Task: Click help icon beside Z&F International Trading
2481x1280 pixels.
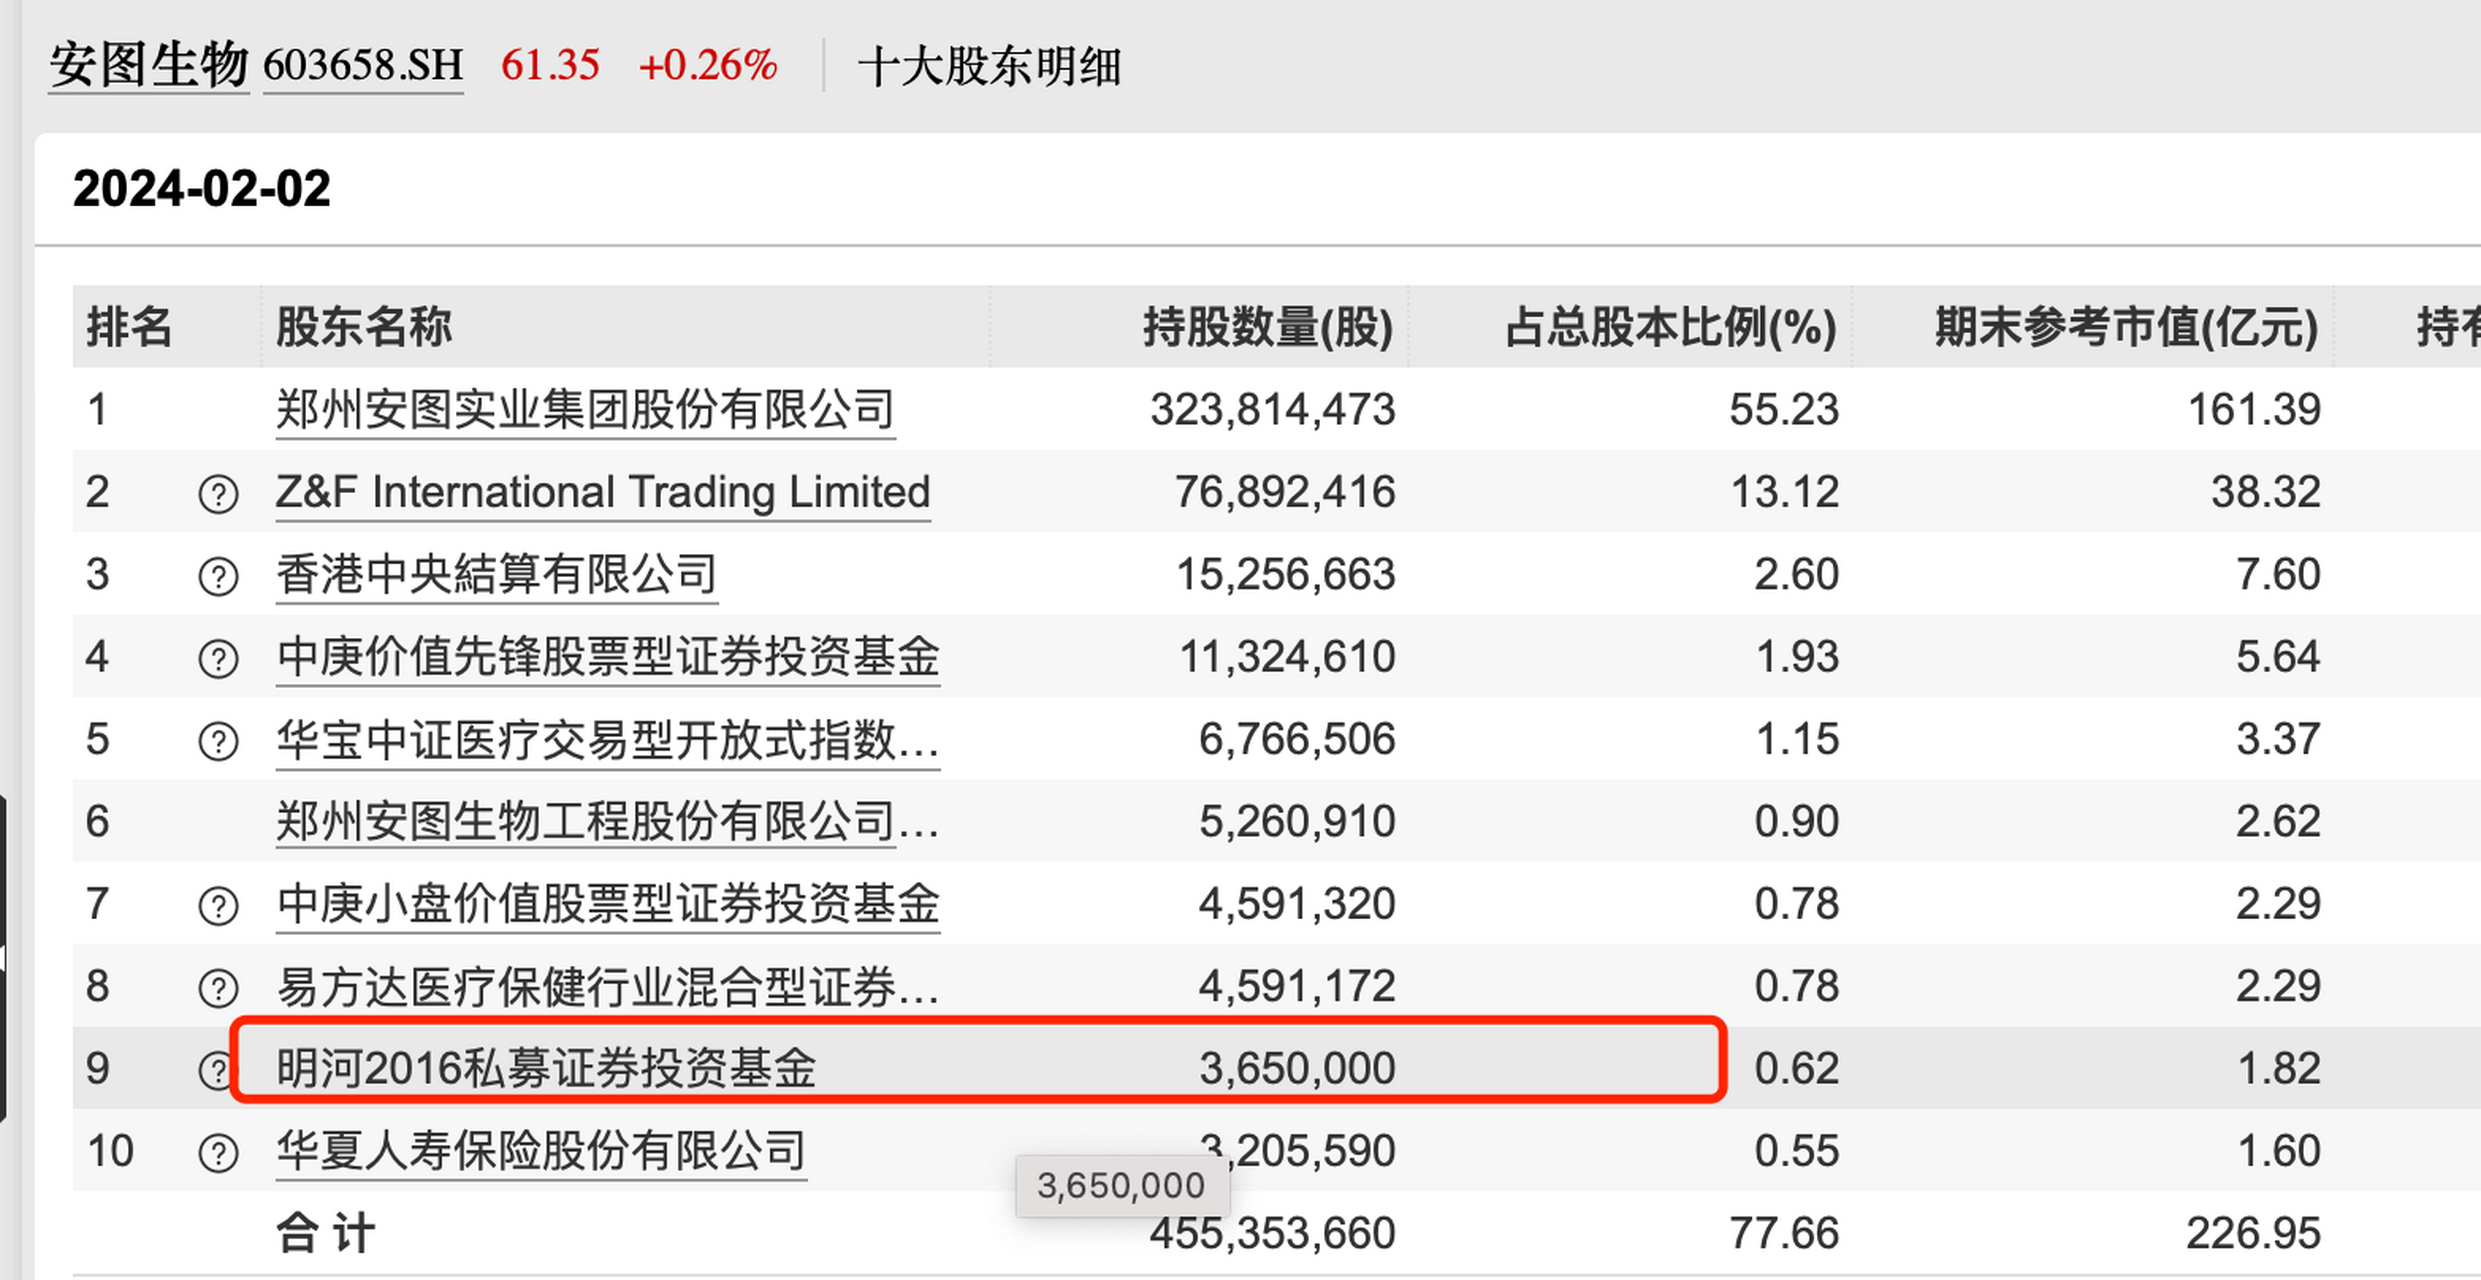Action: click(218, 494)
